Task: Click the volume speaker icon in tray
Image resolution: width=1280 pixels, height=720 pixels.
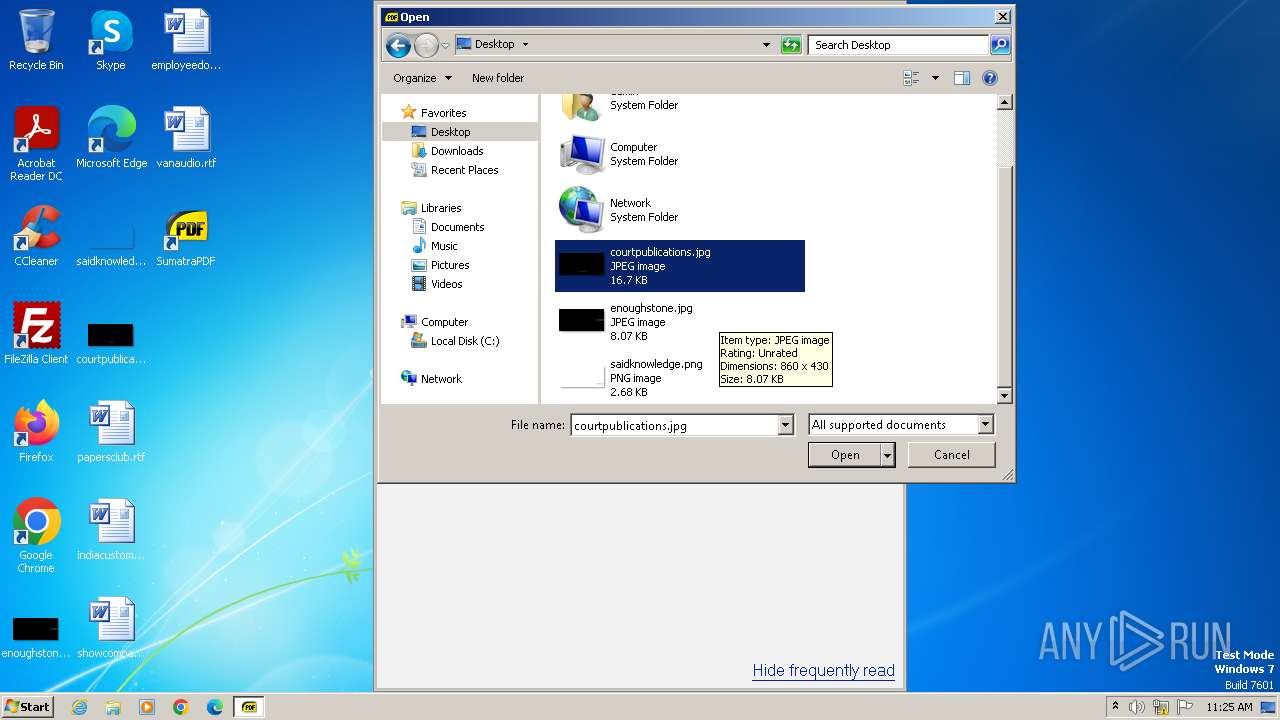Action: tap(1137, 707)
